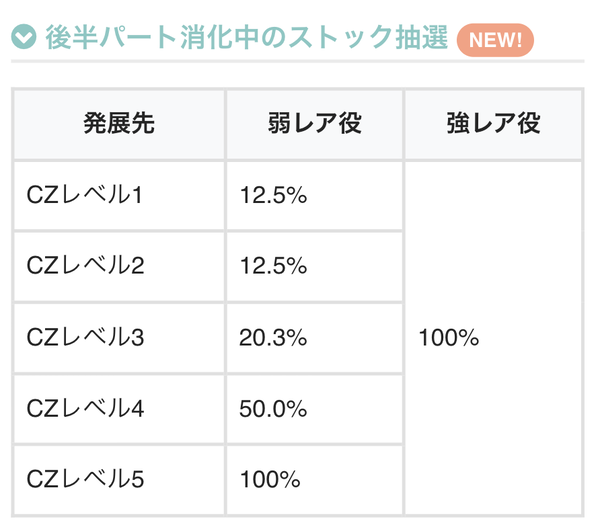Click the merged 100% 強レア役 cell

(x=494, y=338)
